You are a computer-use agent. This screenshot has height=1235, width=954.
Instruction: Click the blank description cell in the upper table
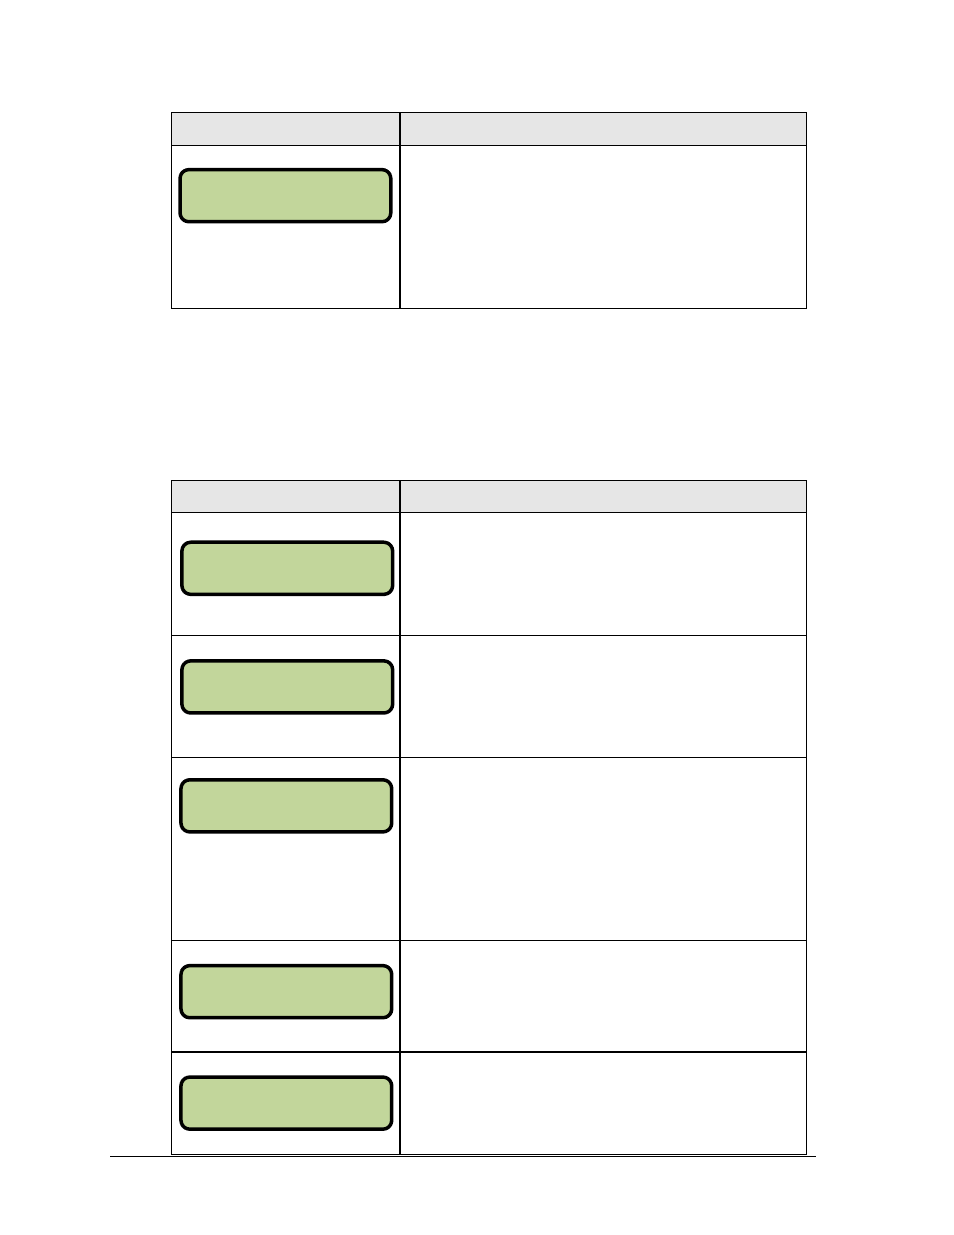[603, 227]
